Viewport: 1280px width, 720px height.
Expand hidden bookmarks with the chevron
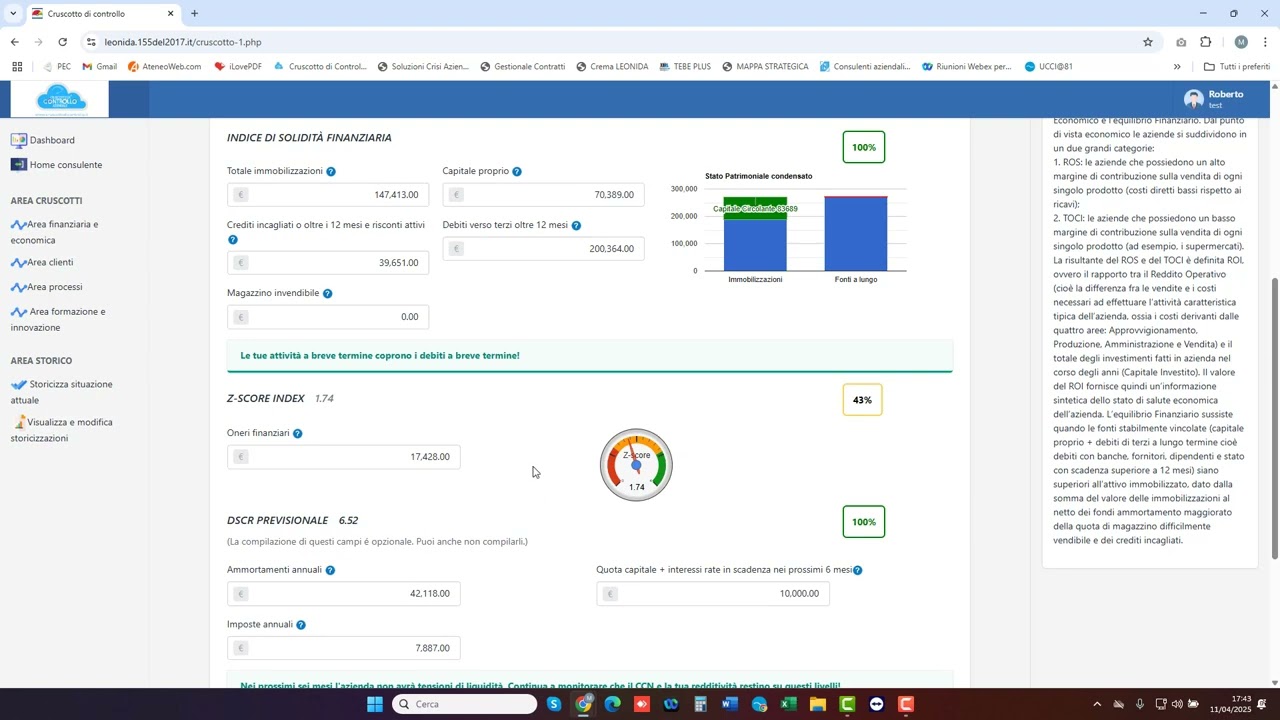pyautogui.click(x=1177, y=67)
